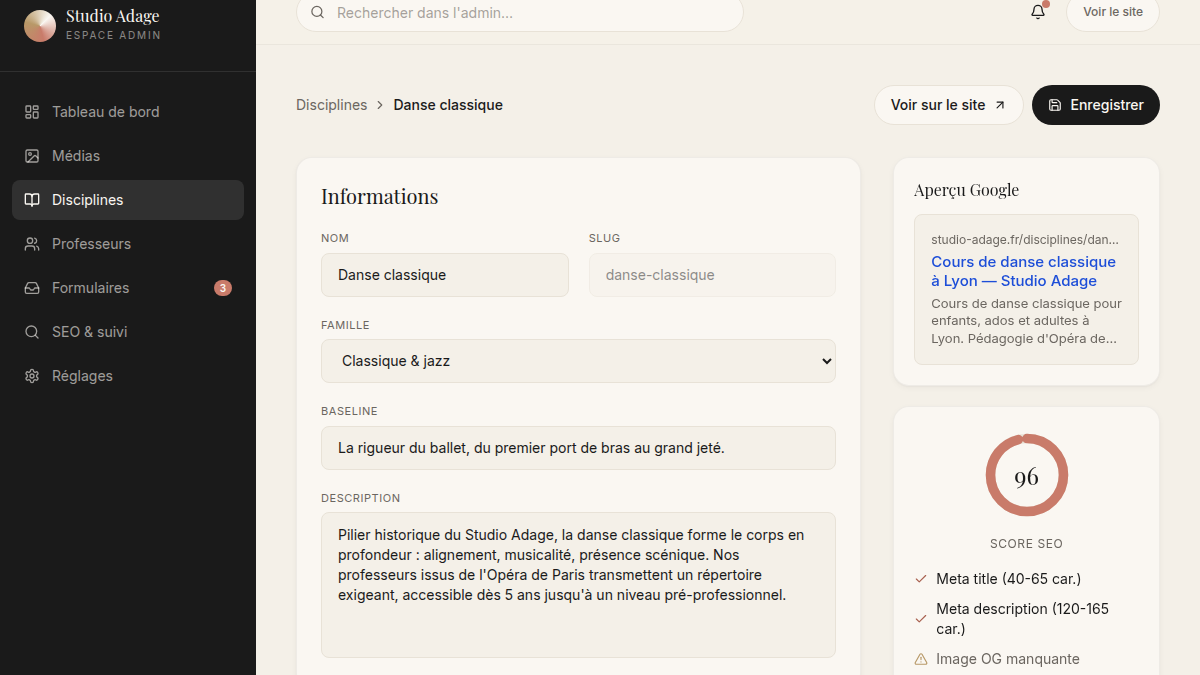Open Réglages settings page
The height and width of the screenshot is (675, 1200).
[128, 376]
